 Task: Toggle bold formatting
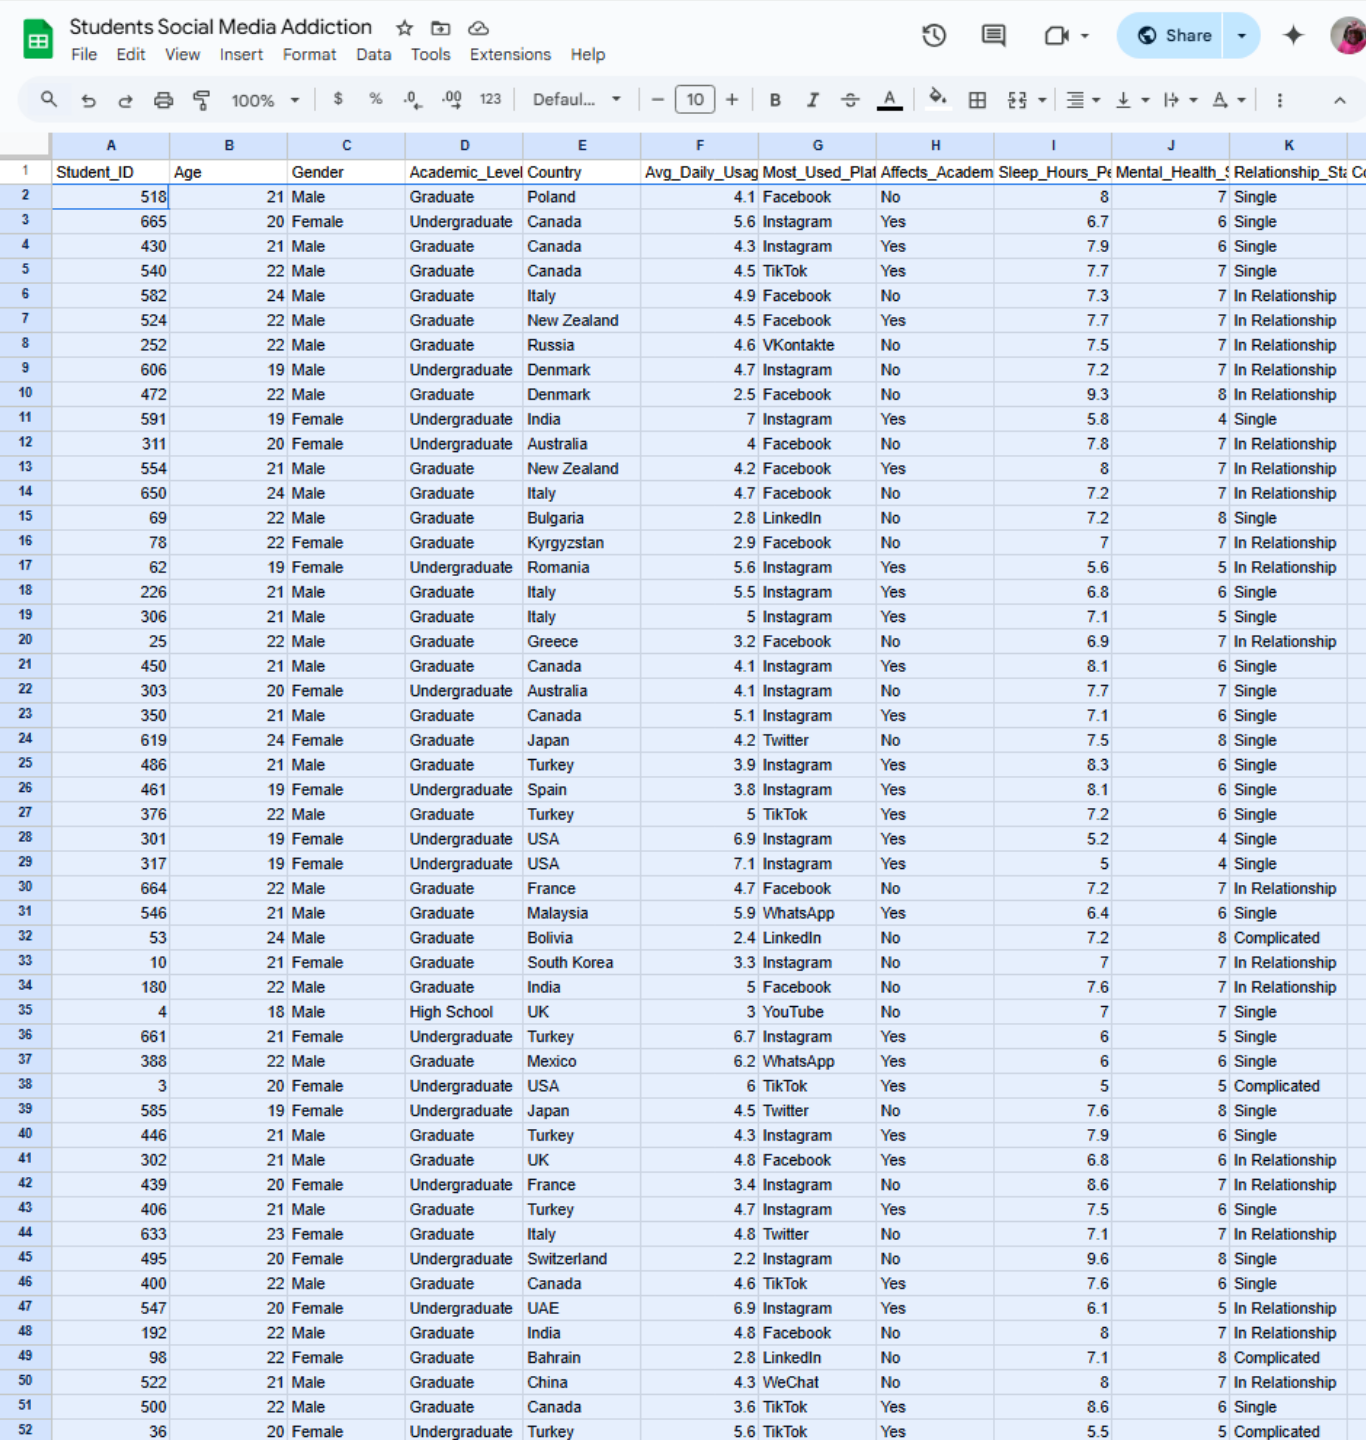[775, 100]
